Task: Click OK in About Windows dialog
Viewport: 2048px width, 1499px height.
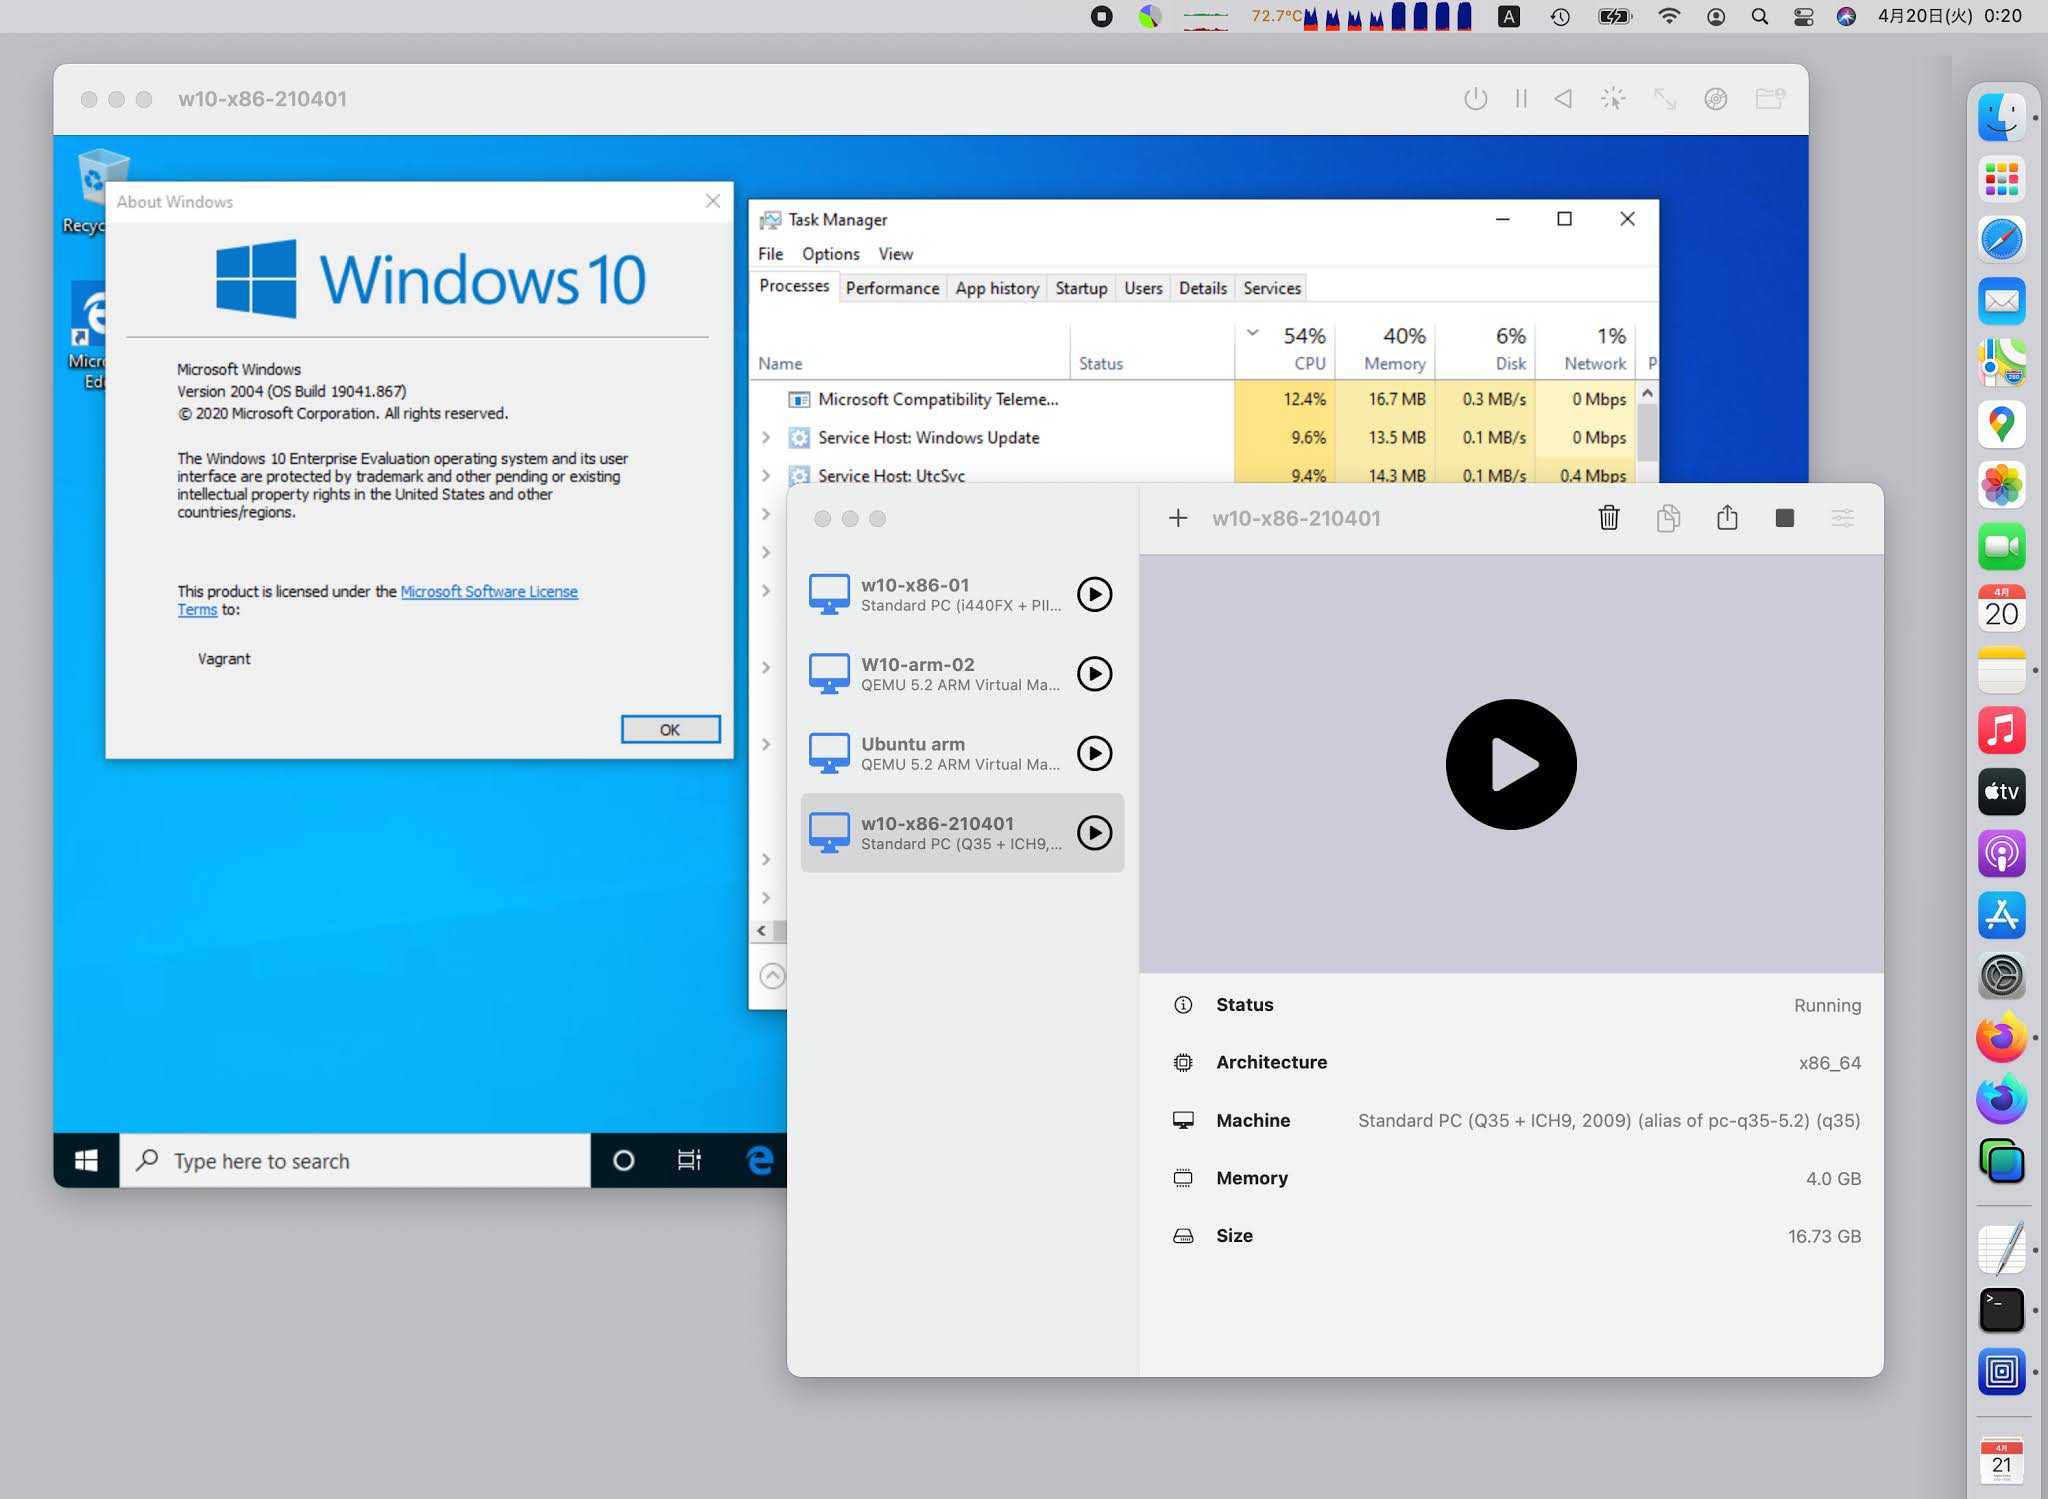Action: tap(670, 729)
